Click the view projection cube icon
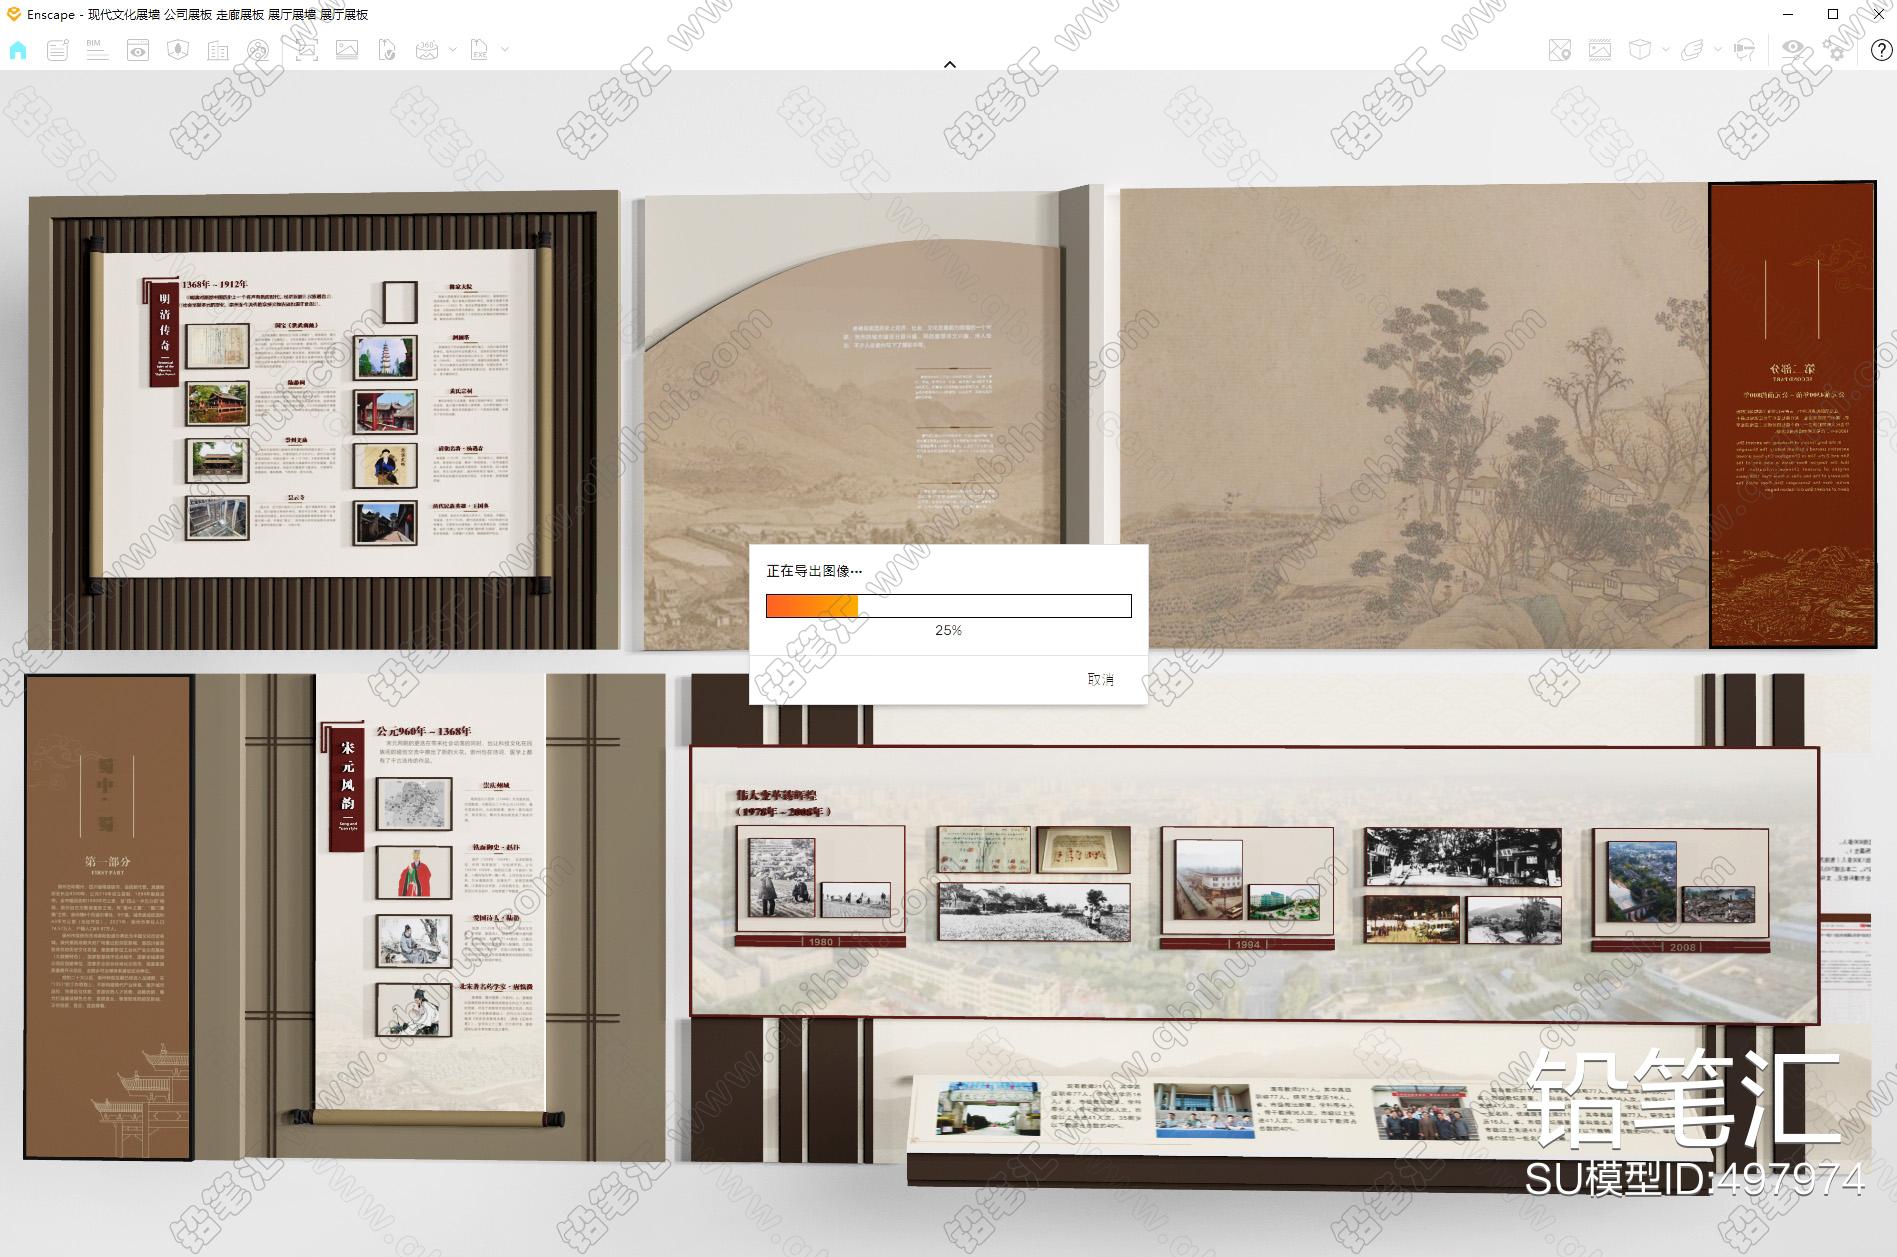This screenshot has height=1257, width=1897. (1639, 50)
